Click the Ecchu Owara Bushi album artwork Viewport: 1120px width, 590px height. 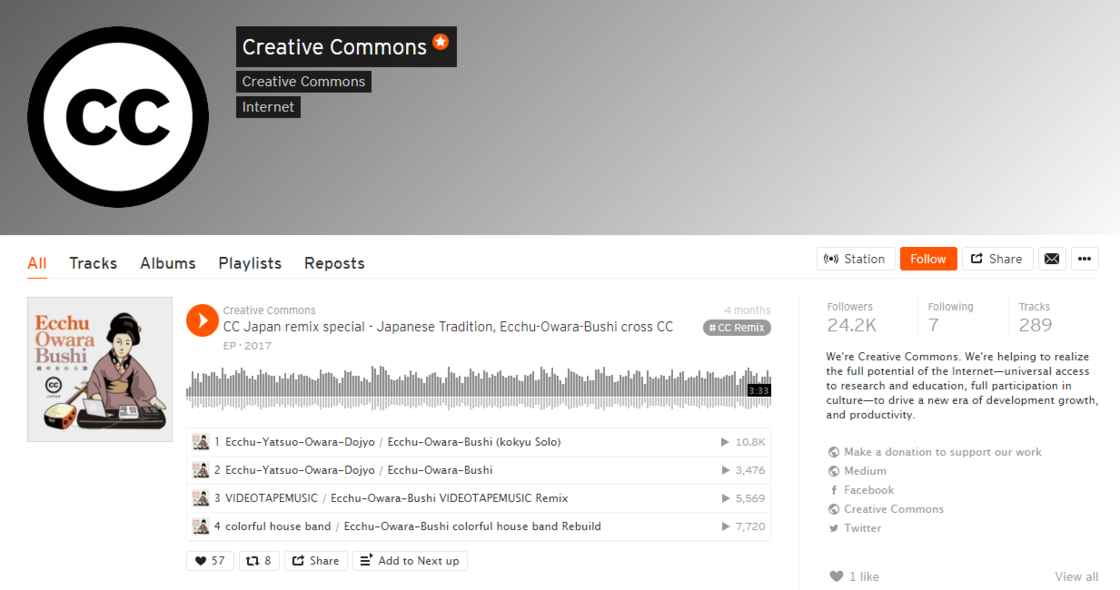[x=100, y=369]
